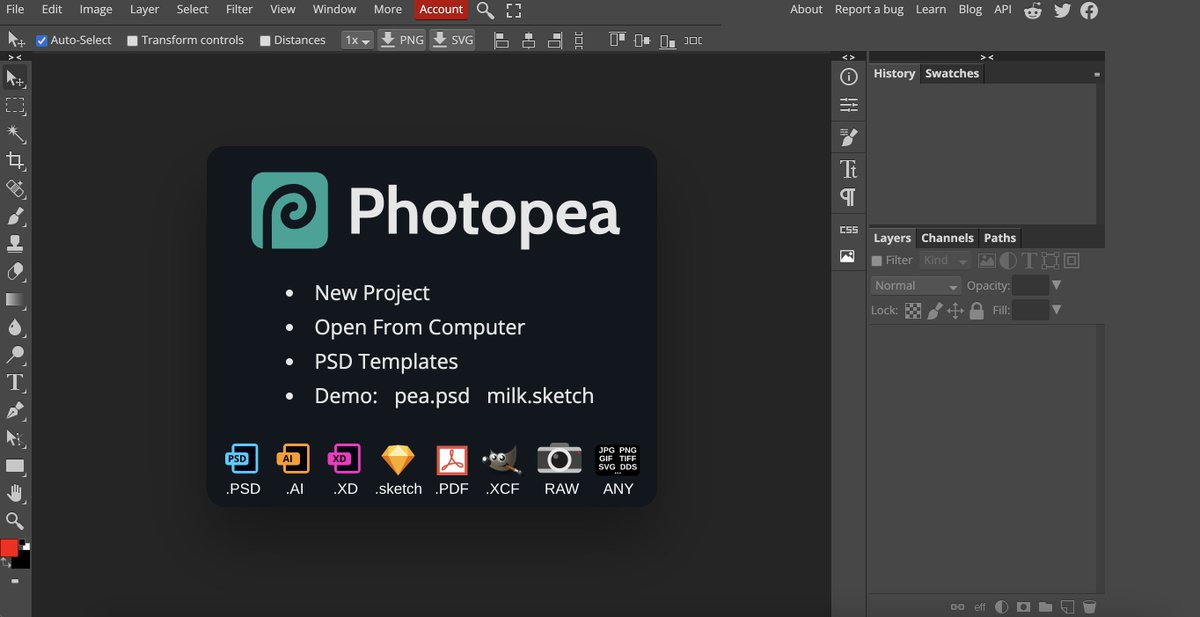Image resolution: width=1200 pixels, height=617 pixels.
Task: Open the Normal blend mode dropdown
Action: [915, 286]
